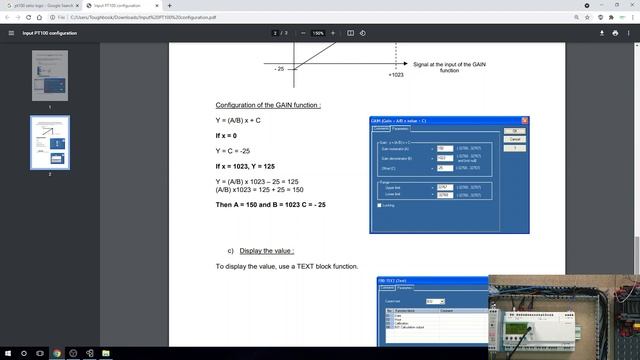Click the Chrome icon on the taskbar
The image size is (640, 360).
(x=57, y=353)
